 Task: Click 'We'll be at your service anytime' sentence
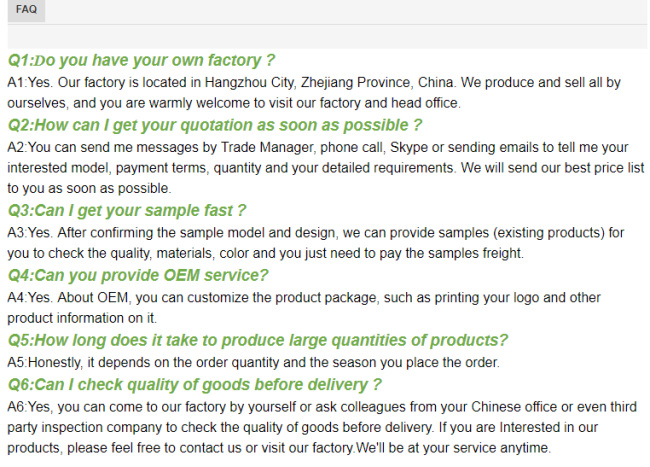[x=453, y=448]
